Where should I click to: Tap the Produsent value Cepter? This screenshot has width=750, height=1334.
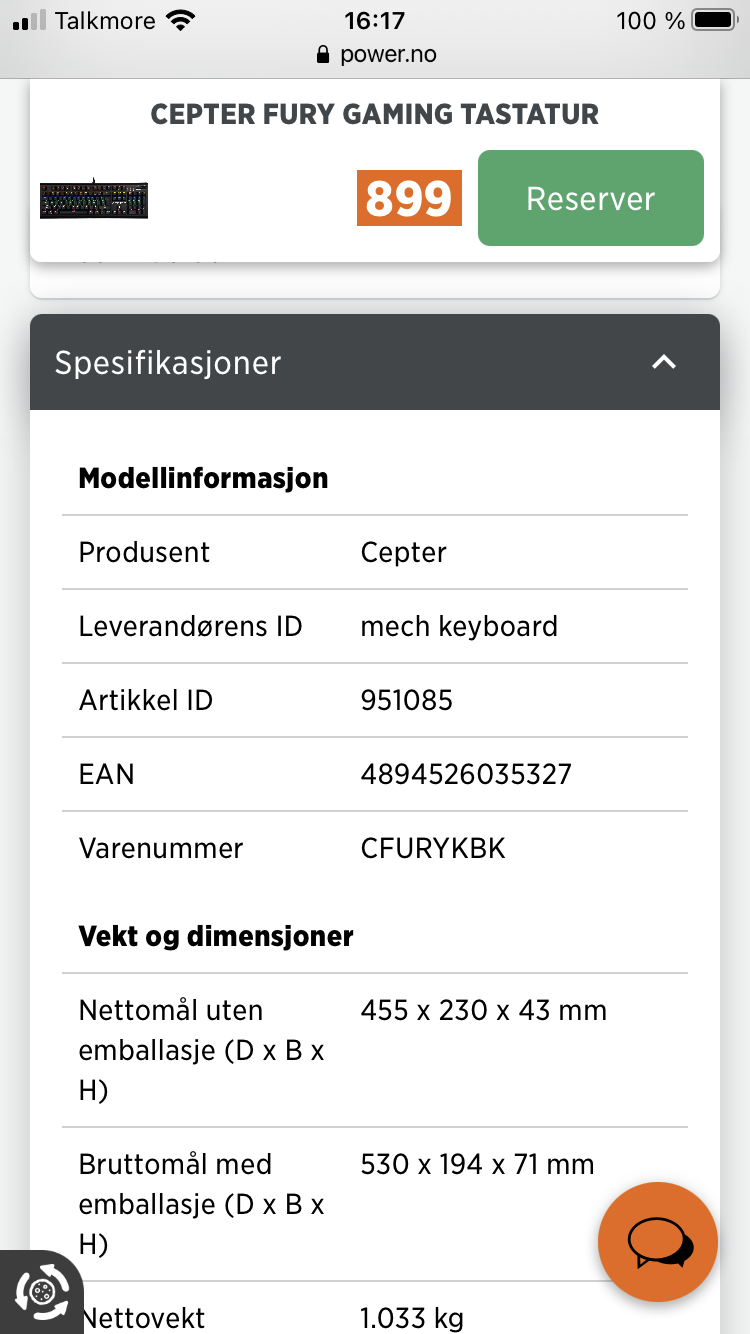(404, 552)
